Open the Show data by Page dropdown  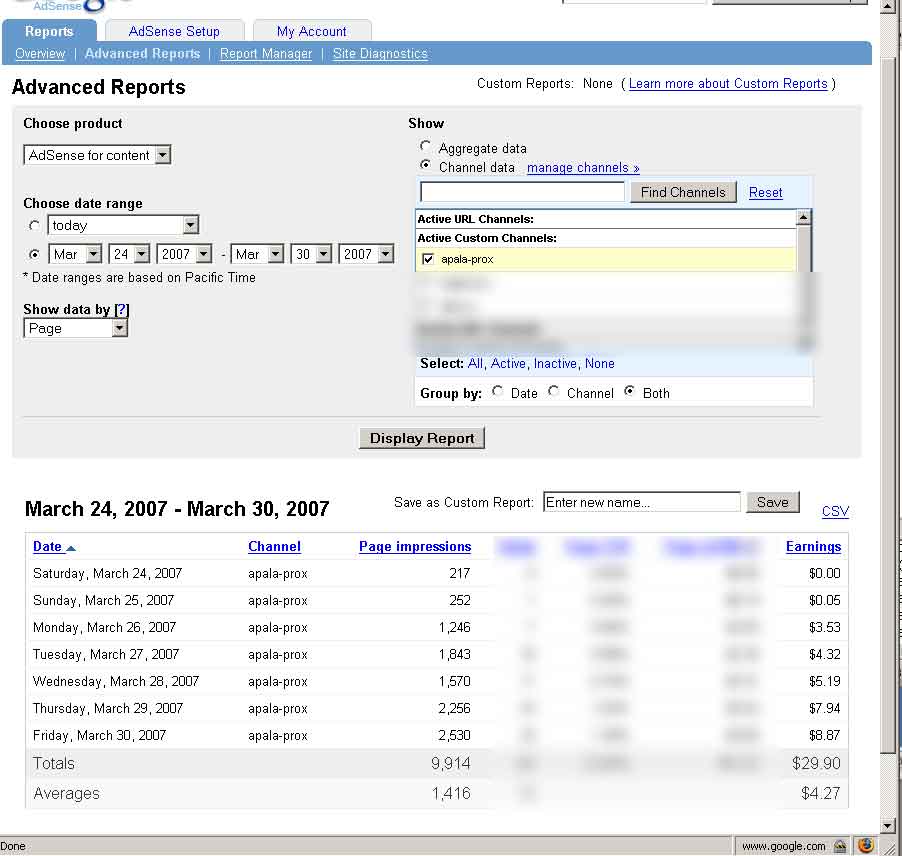(75, 328)
